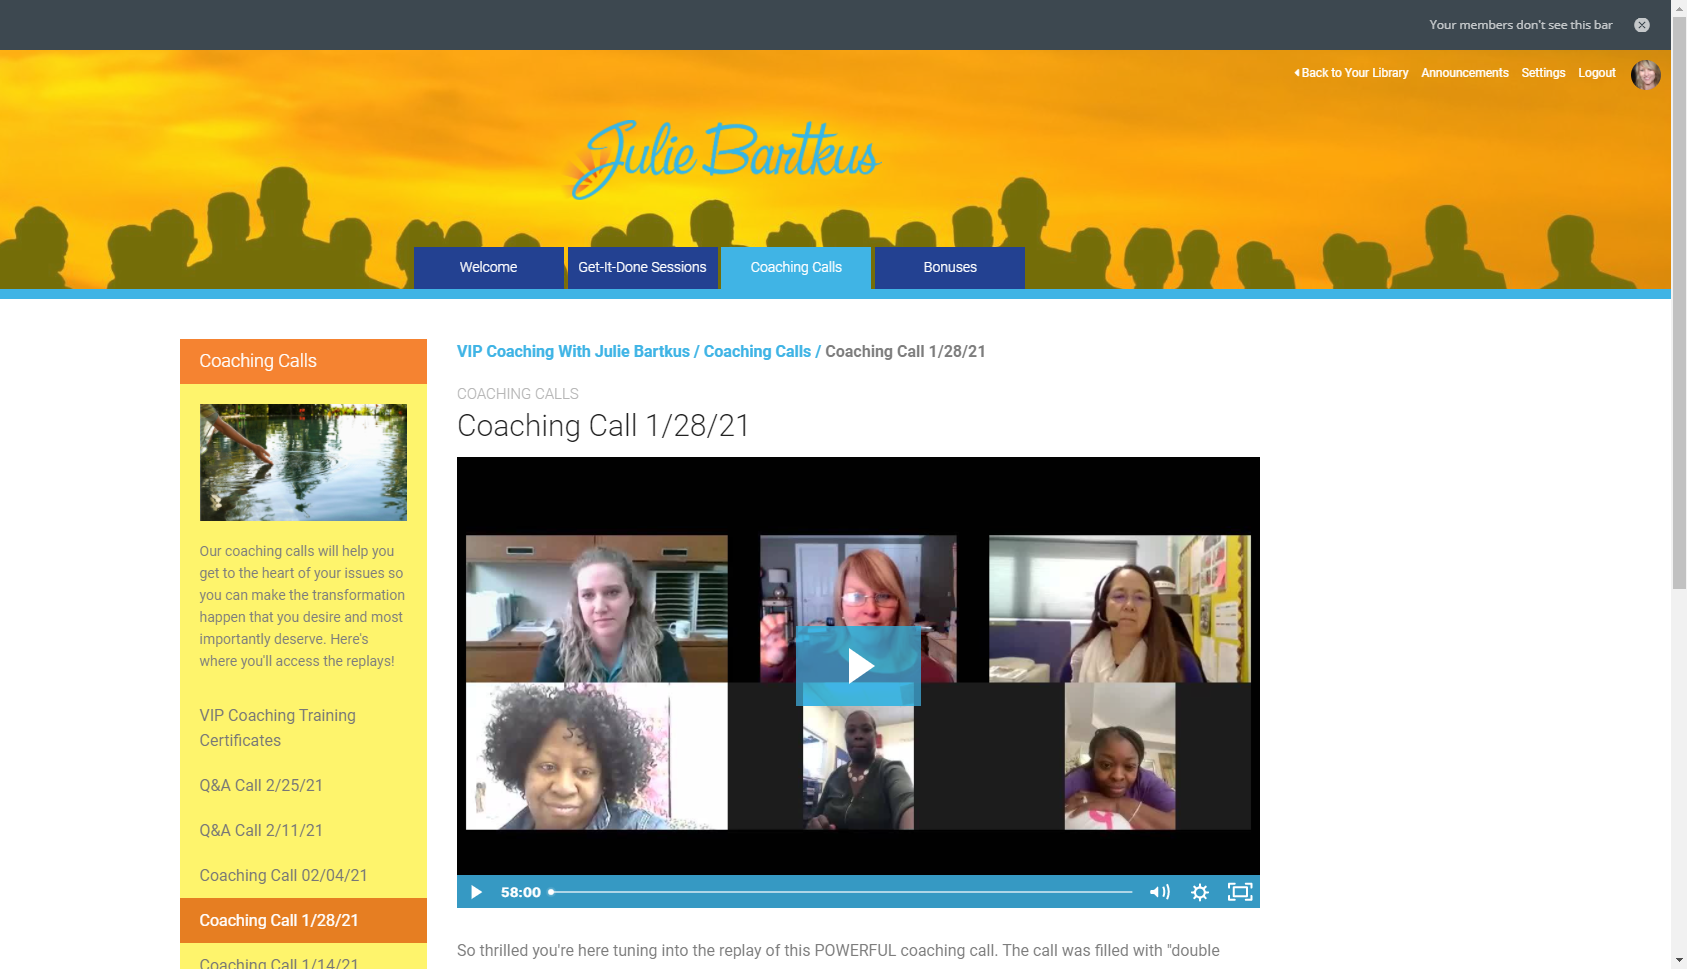Go back to Your Library
Screen dimensions: 1687x969
point(1351,73)
